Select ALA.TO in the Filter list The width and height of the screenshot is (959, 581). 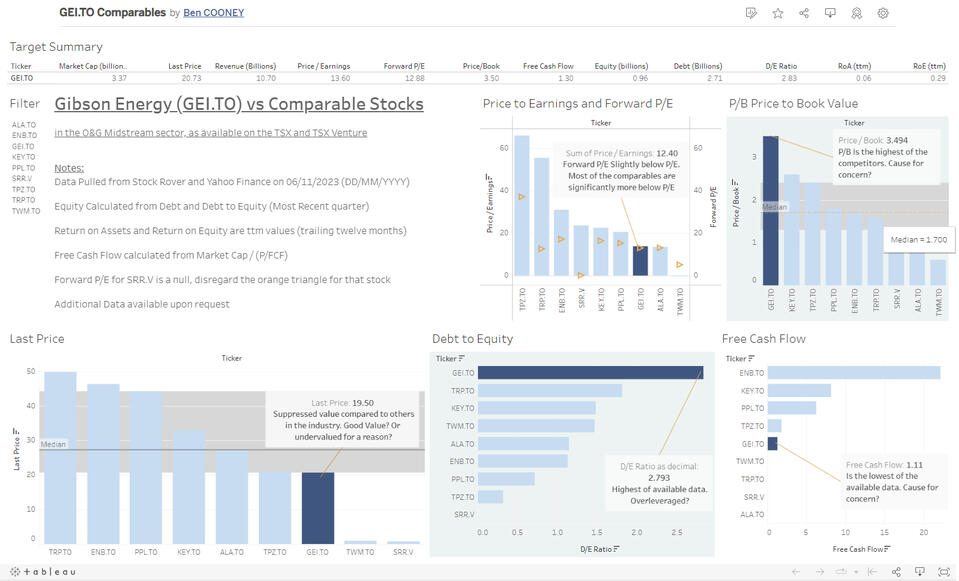click(24, 125)
